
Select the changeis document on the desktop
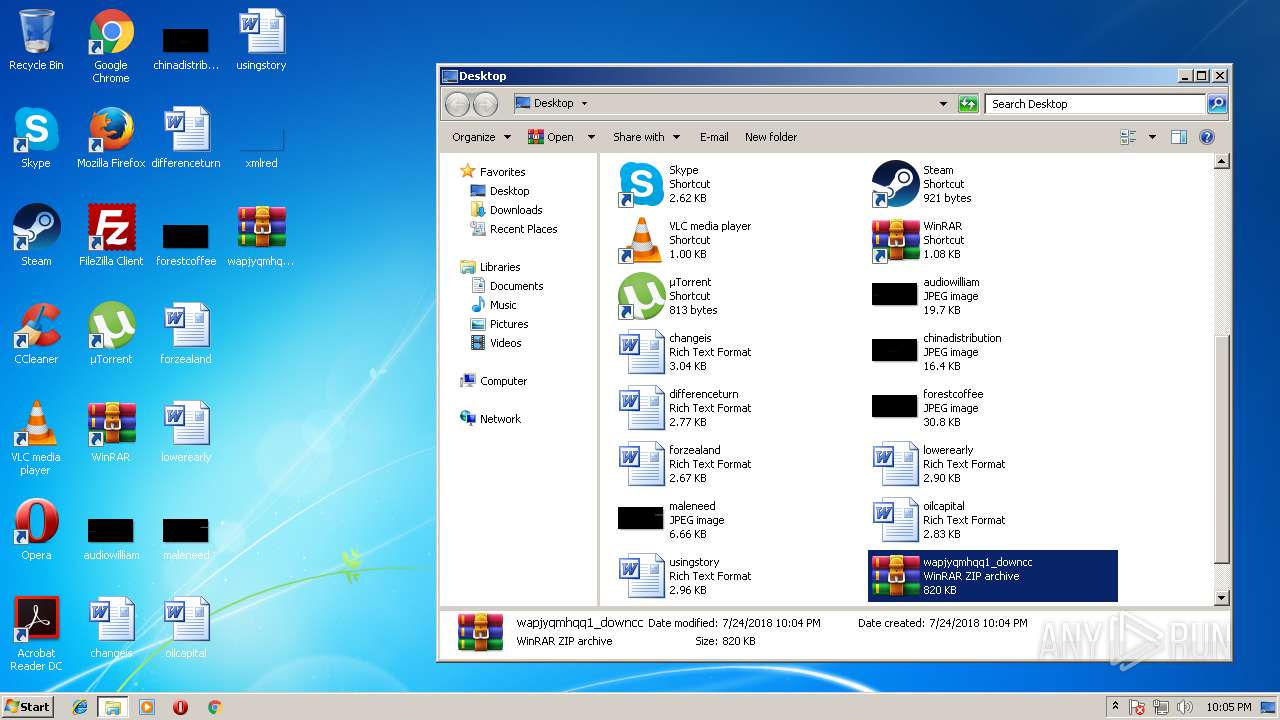[111, 629]
